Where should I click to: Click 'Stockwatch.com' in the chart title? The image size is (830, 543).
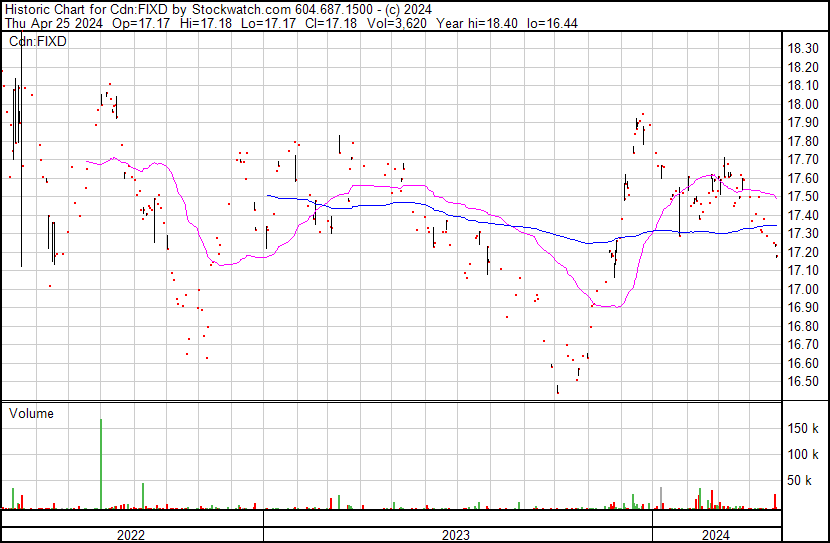(x=241, y=10)
